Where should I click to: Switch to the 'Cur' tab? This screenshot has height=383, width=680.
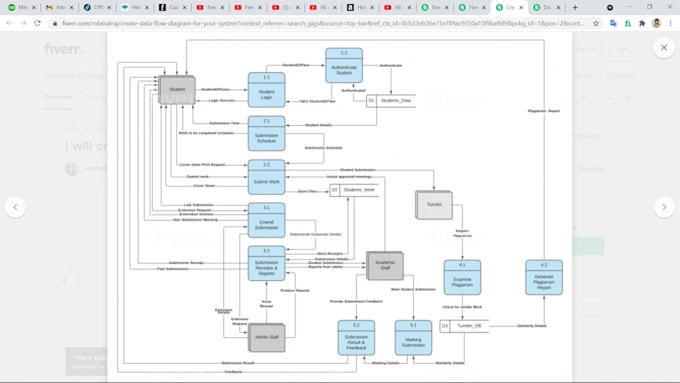(173, 7)
